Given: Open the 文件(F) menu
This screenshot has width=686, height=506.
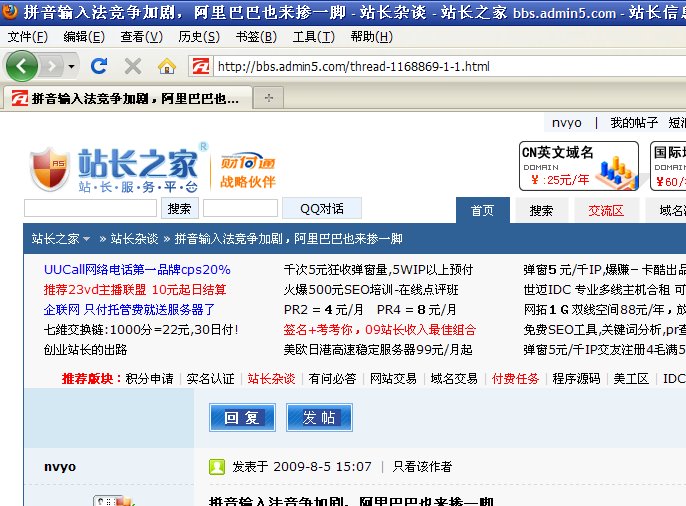Looking at the screenshot, I should pyautogui.click(x=28, y=37).
